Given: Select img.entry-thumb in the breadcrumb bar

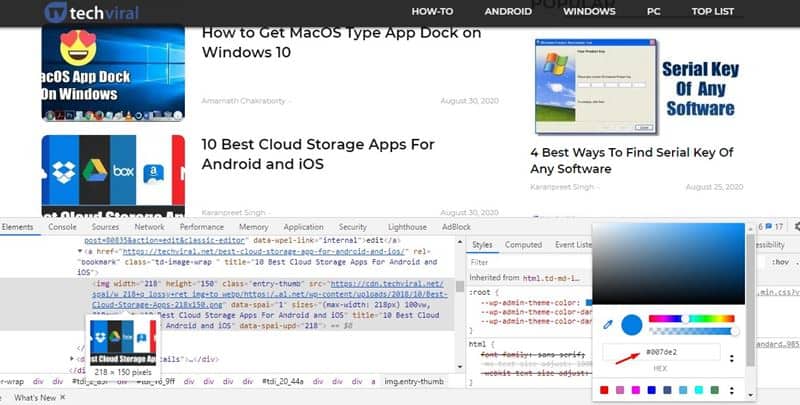Looking at the screenshot, I should (x=414, y=381).
